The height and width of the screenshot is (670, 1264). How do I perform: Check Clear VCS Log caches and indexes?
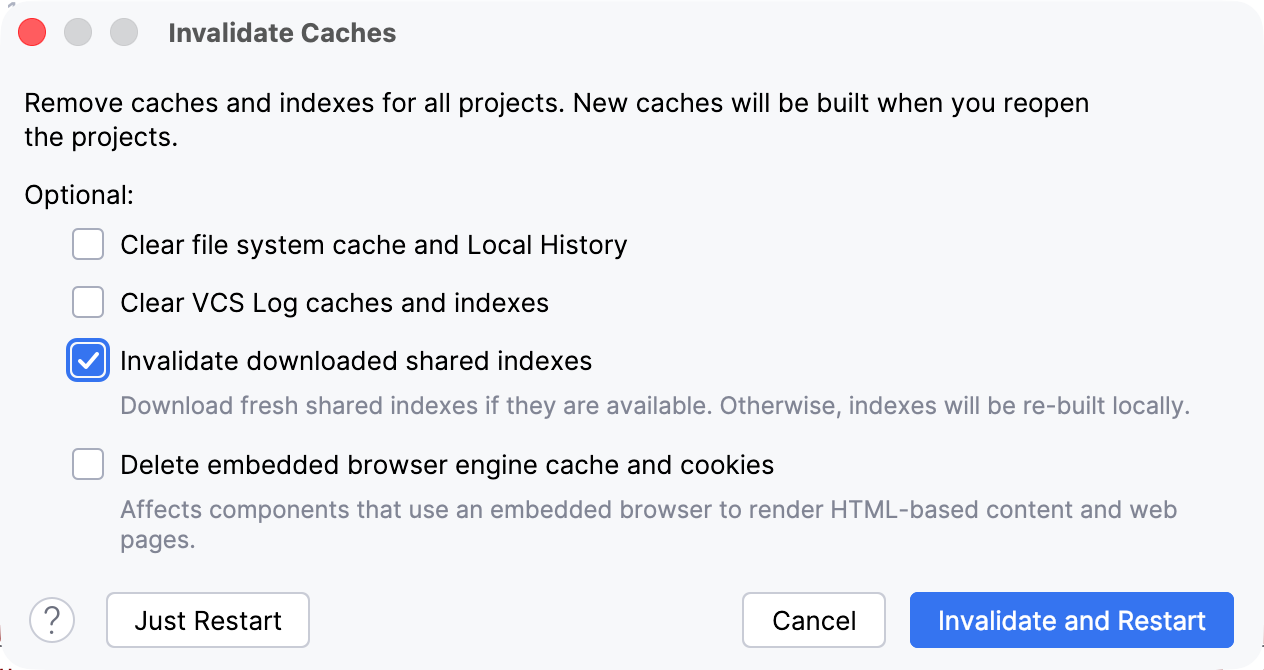pos(88,302)
